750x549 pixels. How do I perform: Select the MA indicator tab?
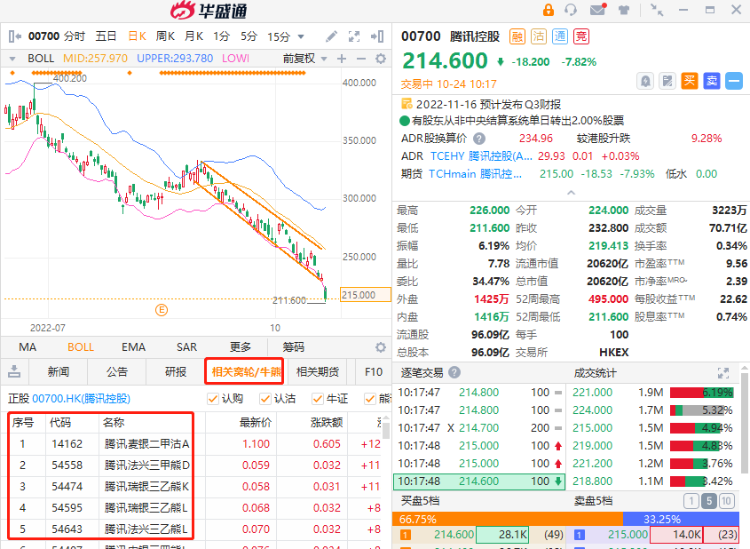pyautogui.click(x=27, y=347)
